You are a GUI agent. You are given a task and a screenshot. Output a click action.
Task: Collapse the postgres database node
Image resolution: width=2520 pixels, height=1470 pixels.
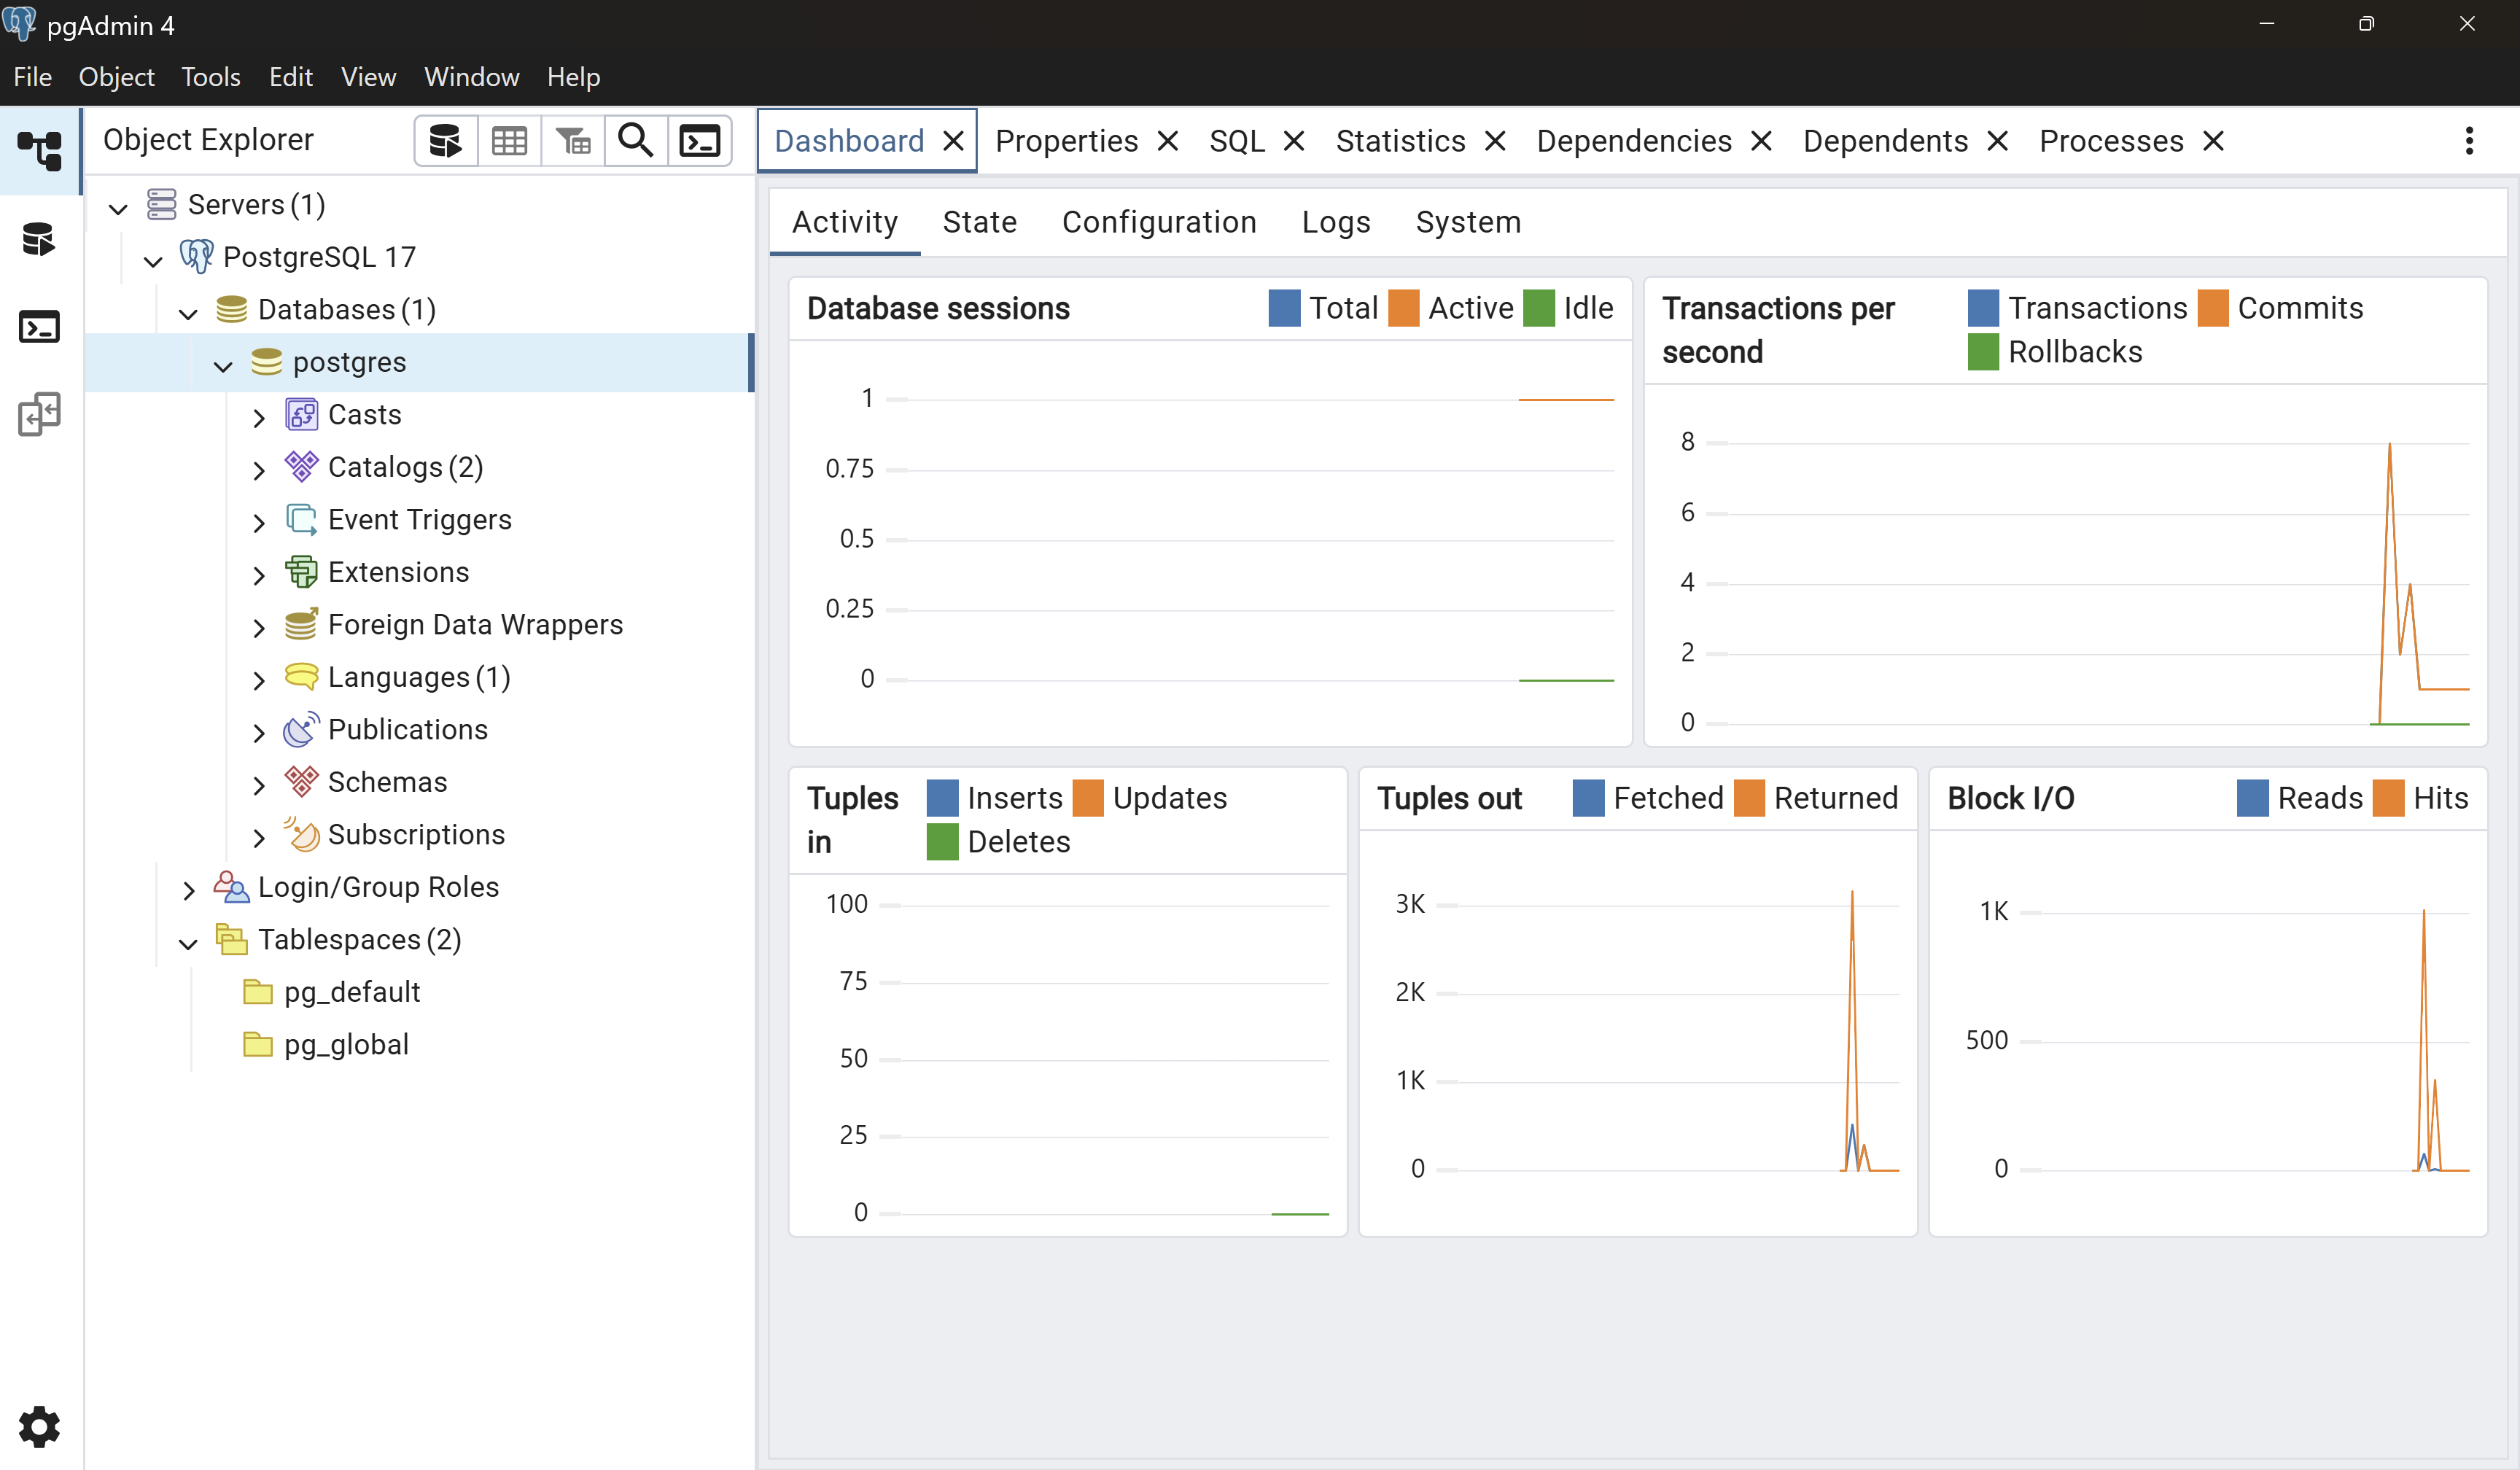pyautogui.click(x=223, y=366)
